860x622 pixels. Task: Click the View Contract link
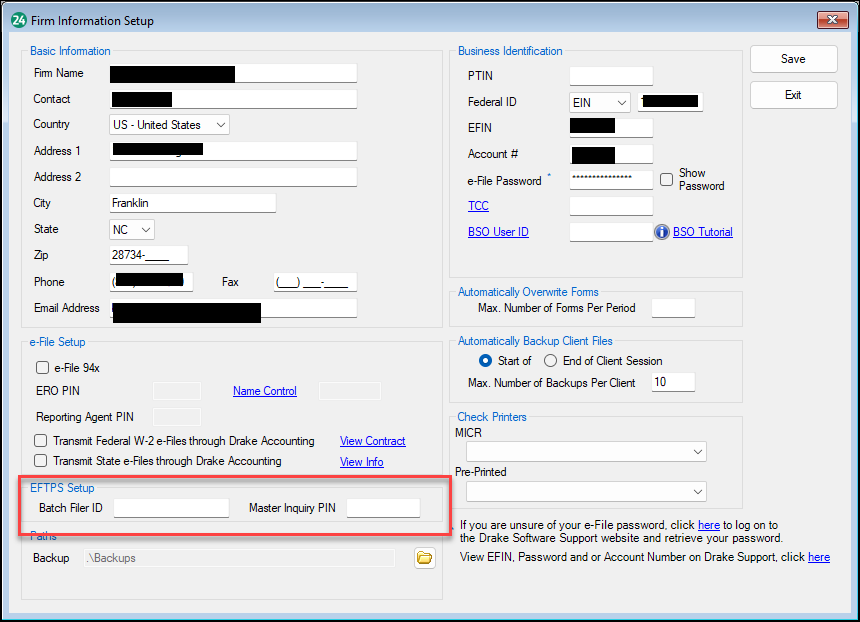(372, 440)
